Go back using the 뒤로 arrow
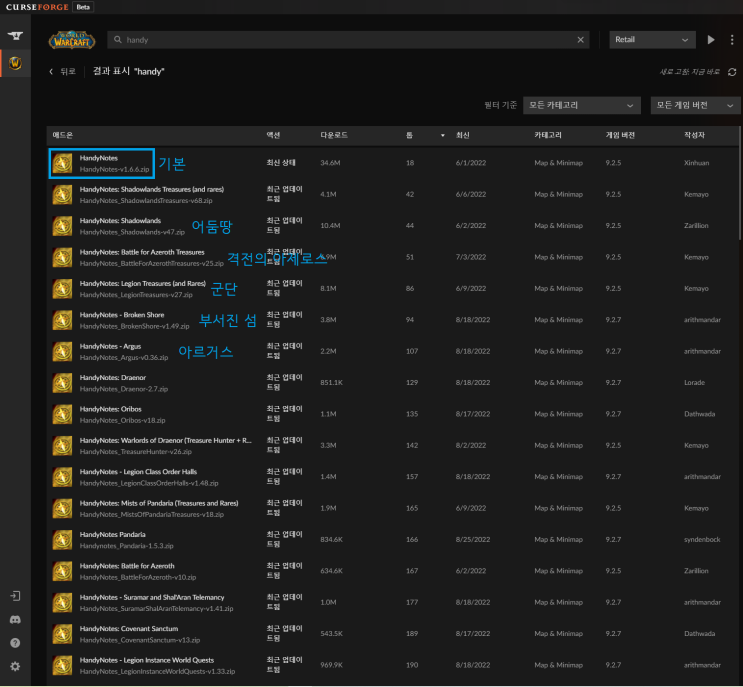 coord(63,72)
